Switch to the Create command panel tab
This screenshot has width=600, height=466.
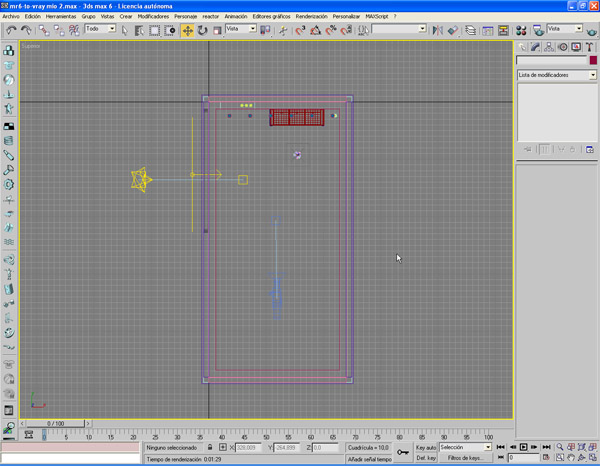(522, 47)
